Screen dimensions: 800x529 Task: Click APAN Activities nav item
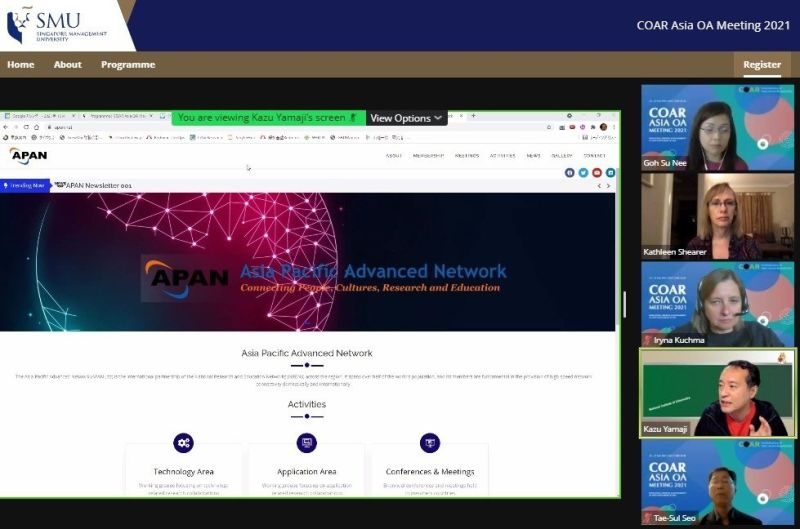(503, 156)
